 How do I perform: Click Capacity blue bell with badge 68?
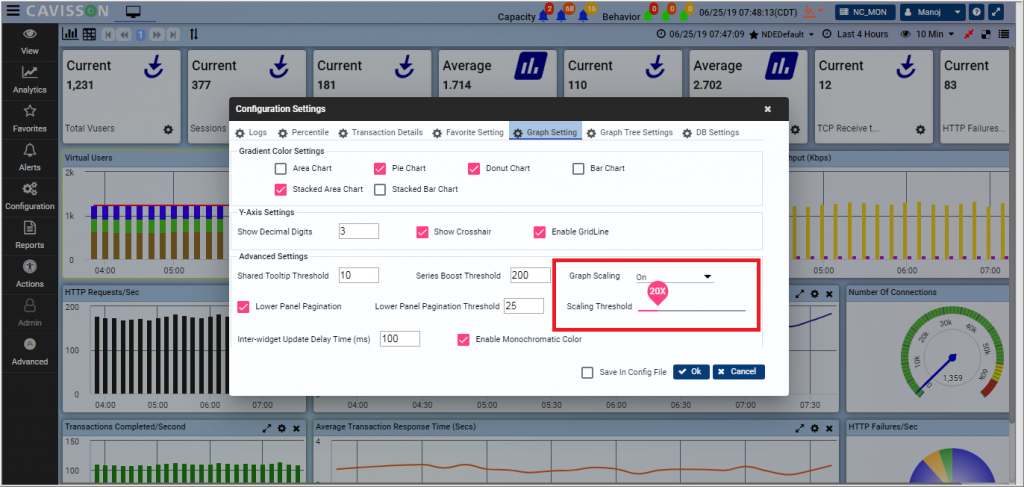tap(563, 14)
